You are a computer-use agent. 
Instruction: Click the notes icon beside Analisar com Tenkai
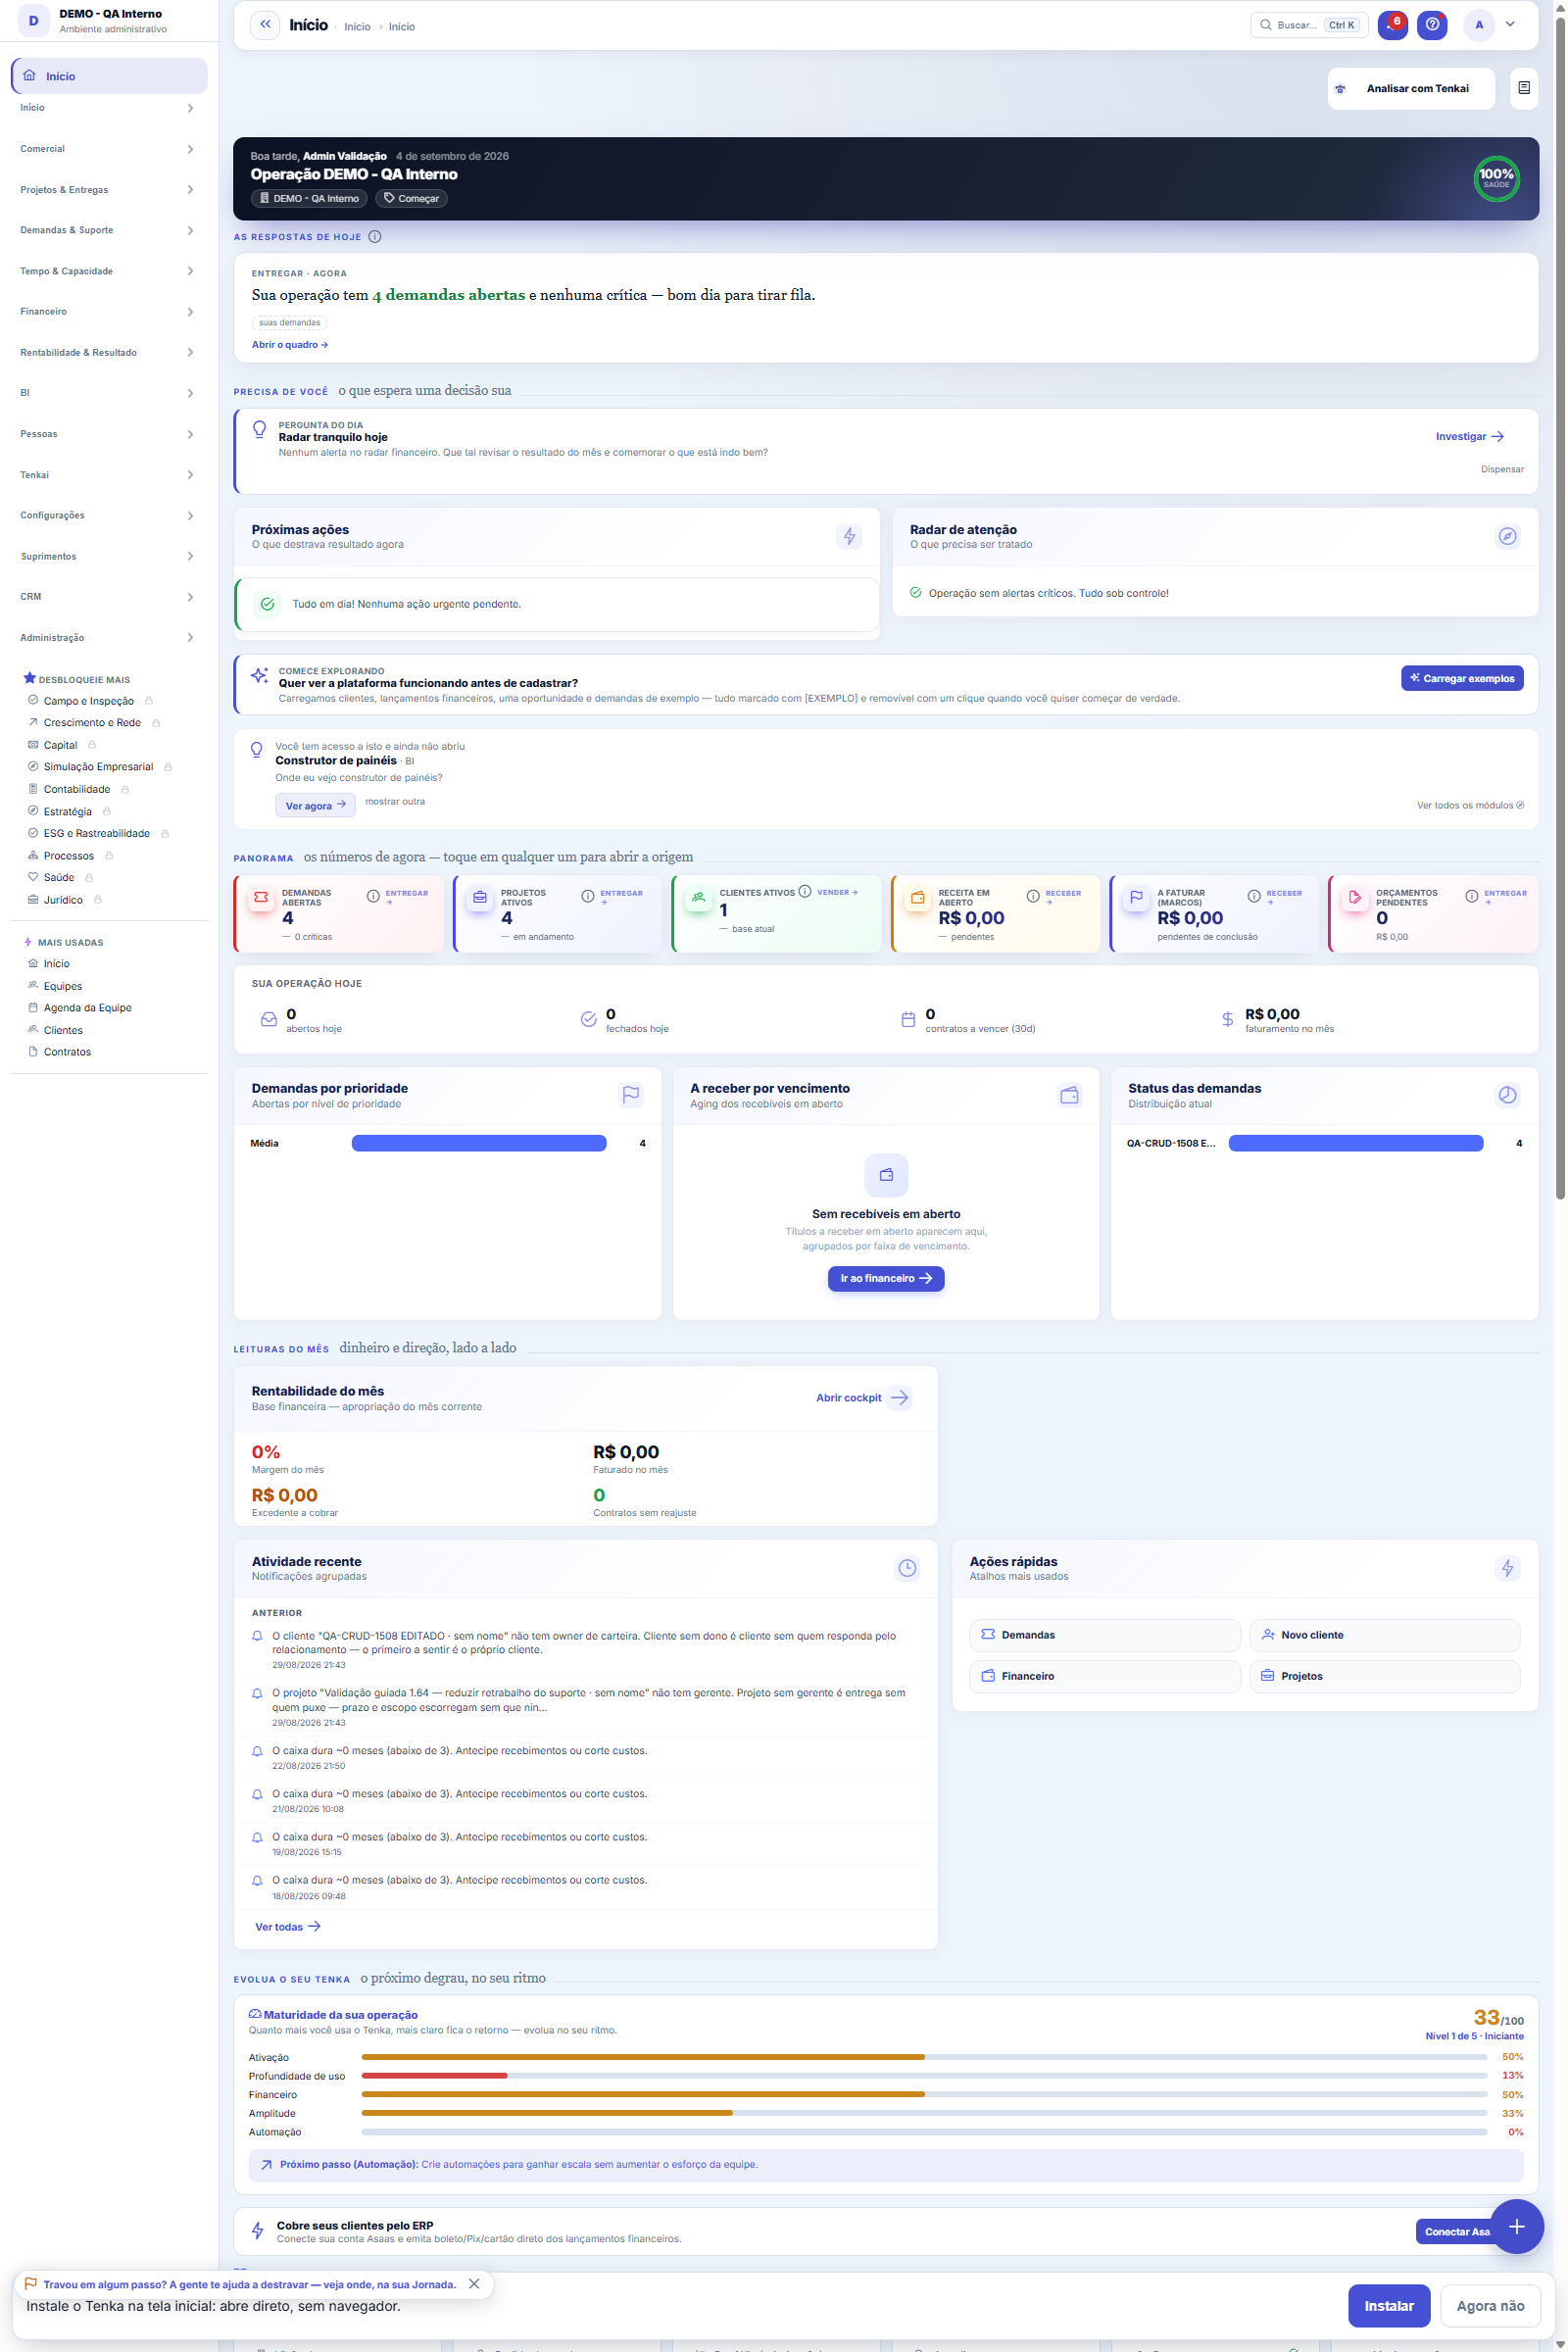click(1523, 88)
